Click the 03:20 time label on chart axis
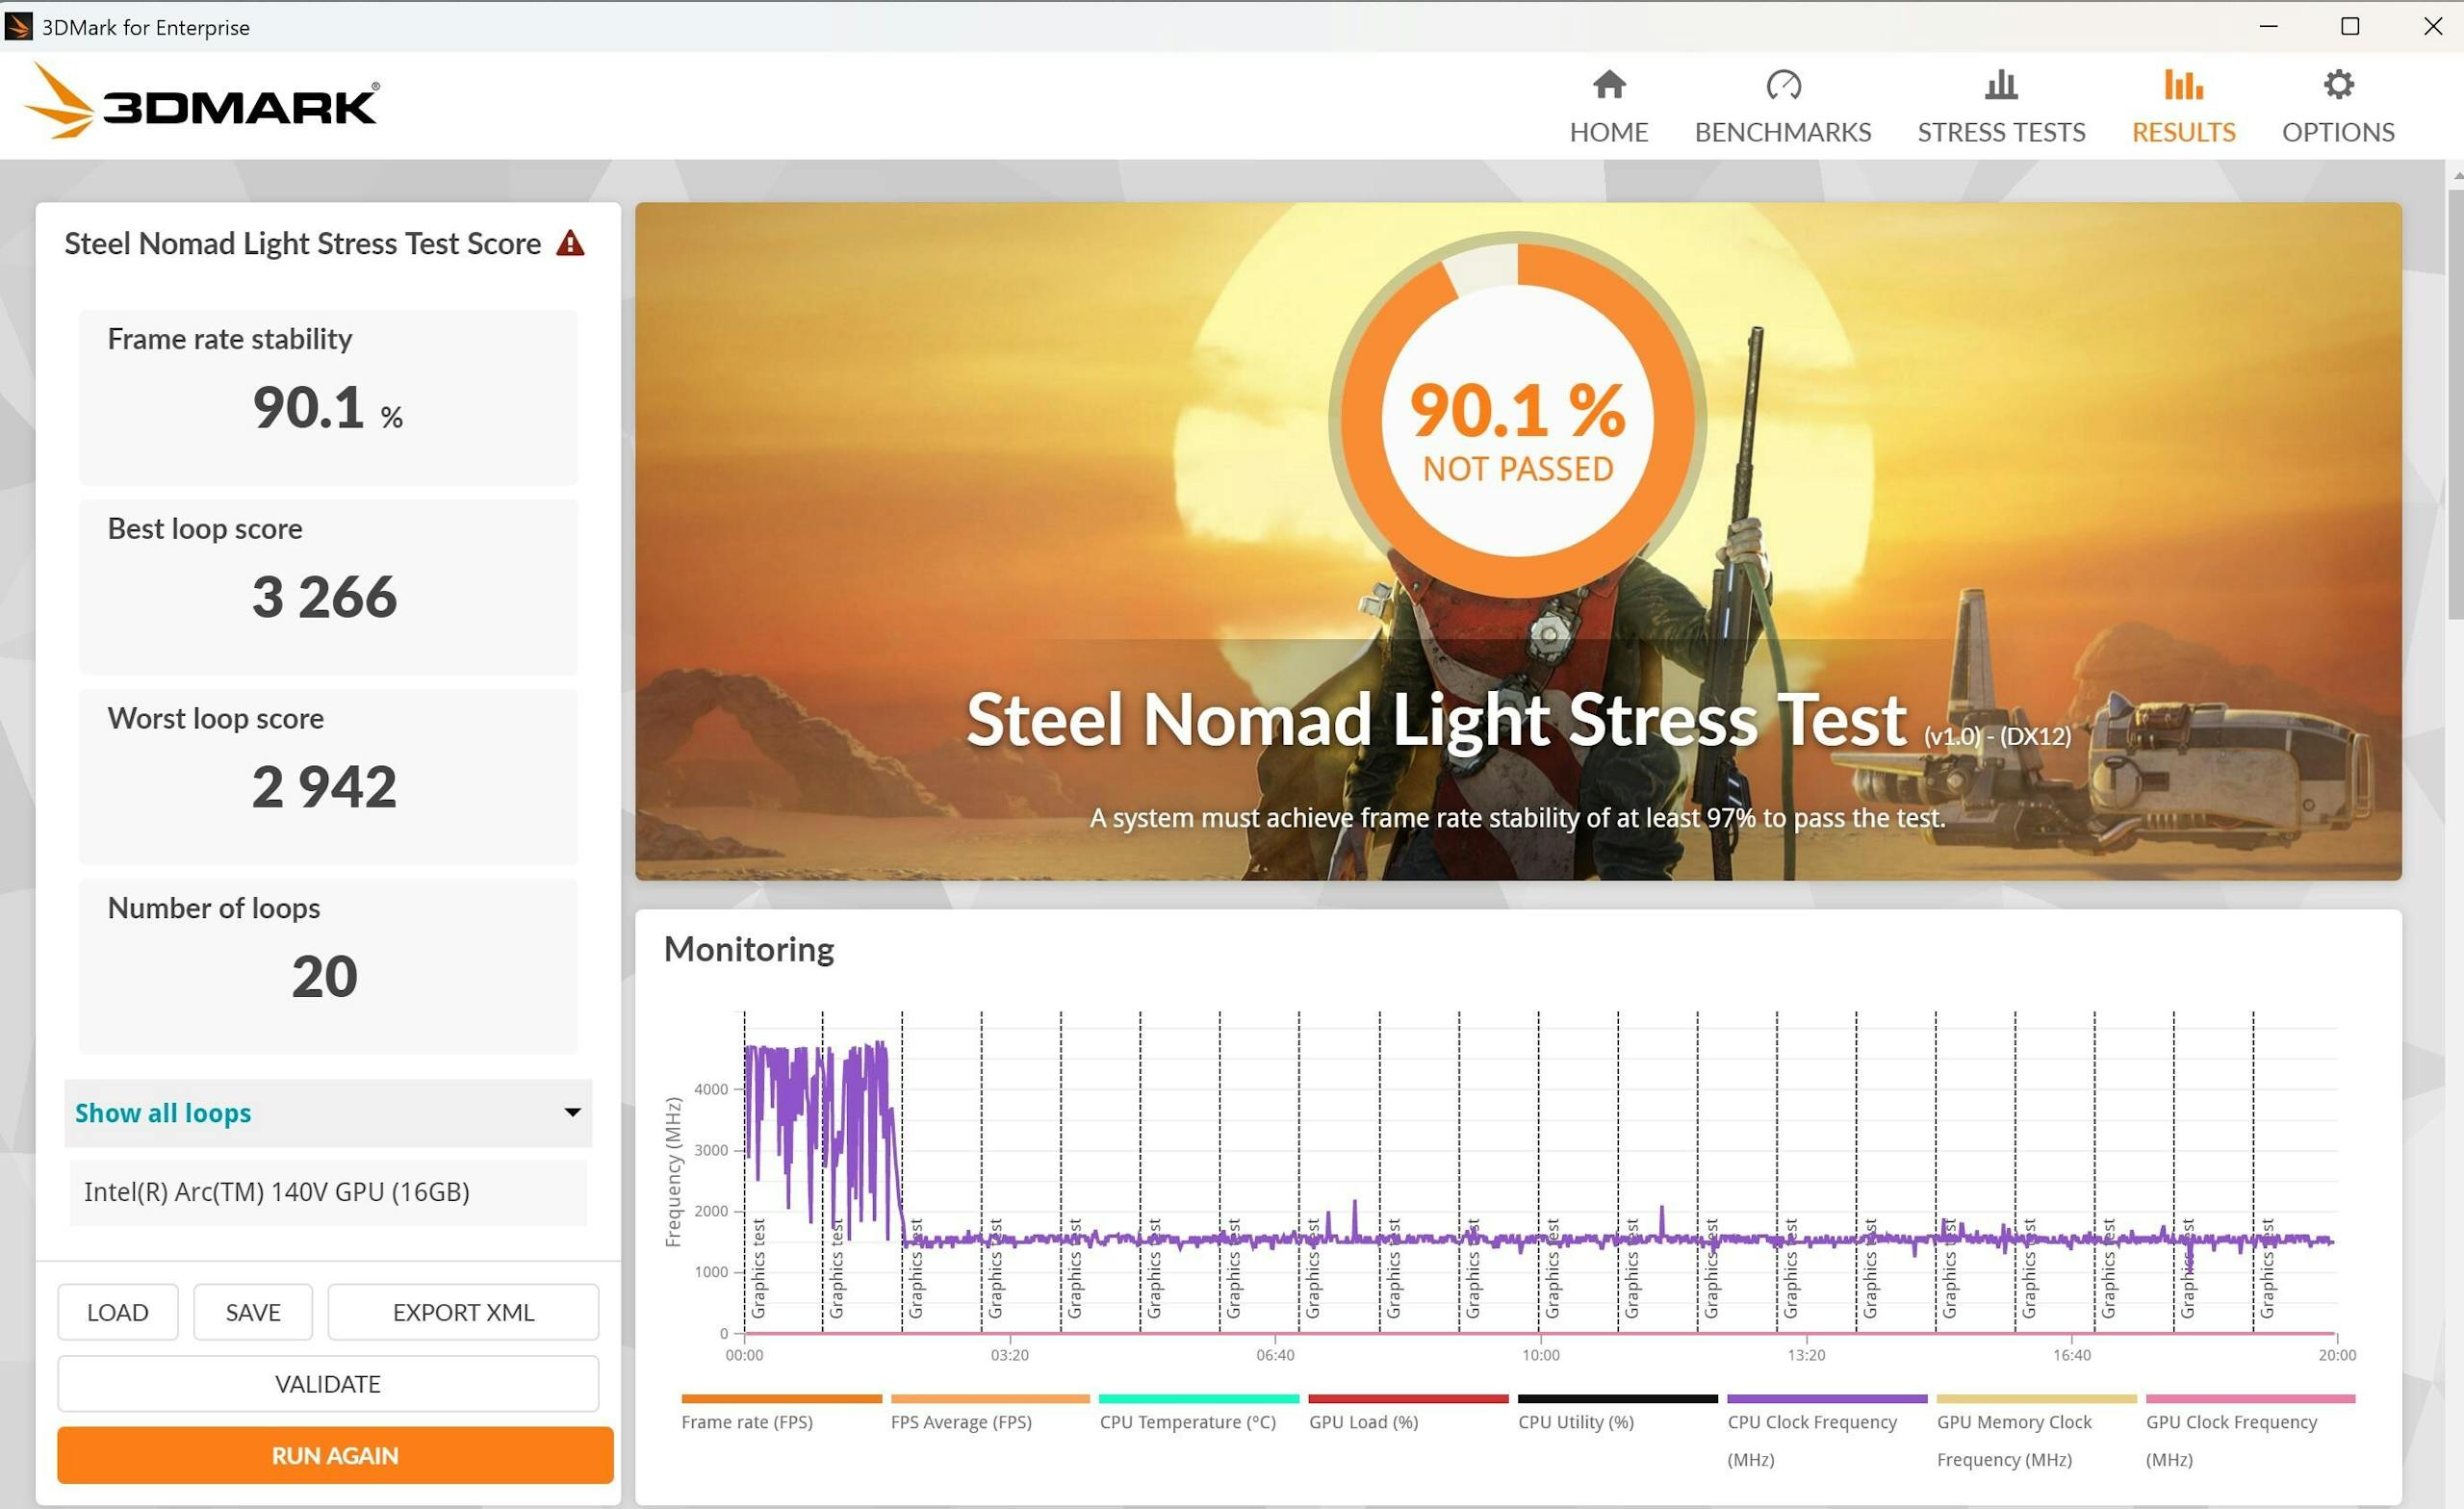This screenshot has width=2464, height=1509. (1009, 1355)
